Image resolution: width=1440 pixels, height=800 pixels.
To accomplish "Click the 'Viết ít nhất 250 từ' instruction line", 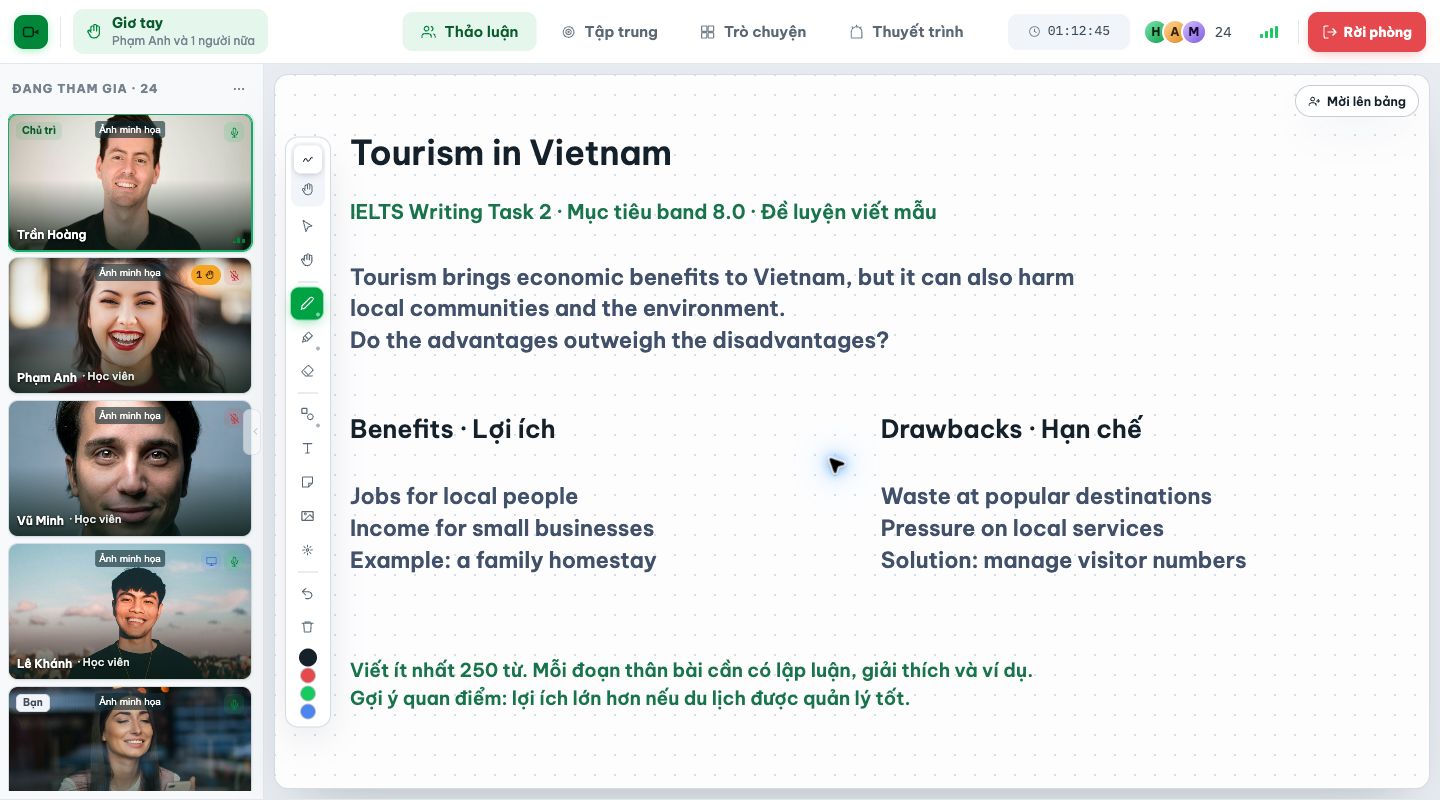I will (691, 670).
